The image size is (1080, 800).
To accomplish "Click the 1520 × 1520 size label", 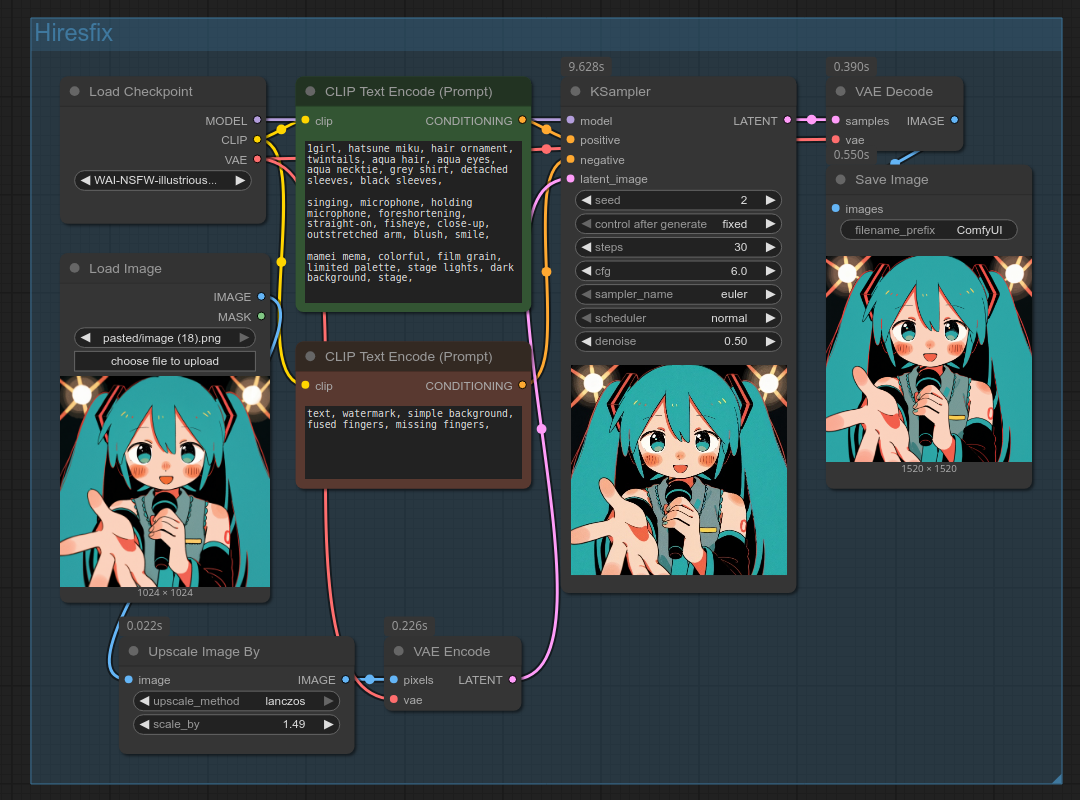I will [928, 469].
